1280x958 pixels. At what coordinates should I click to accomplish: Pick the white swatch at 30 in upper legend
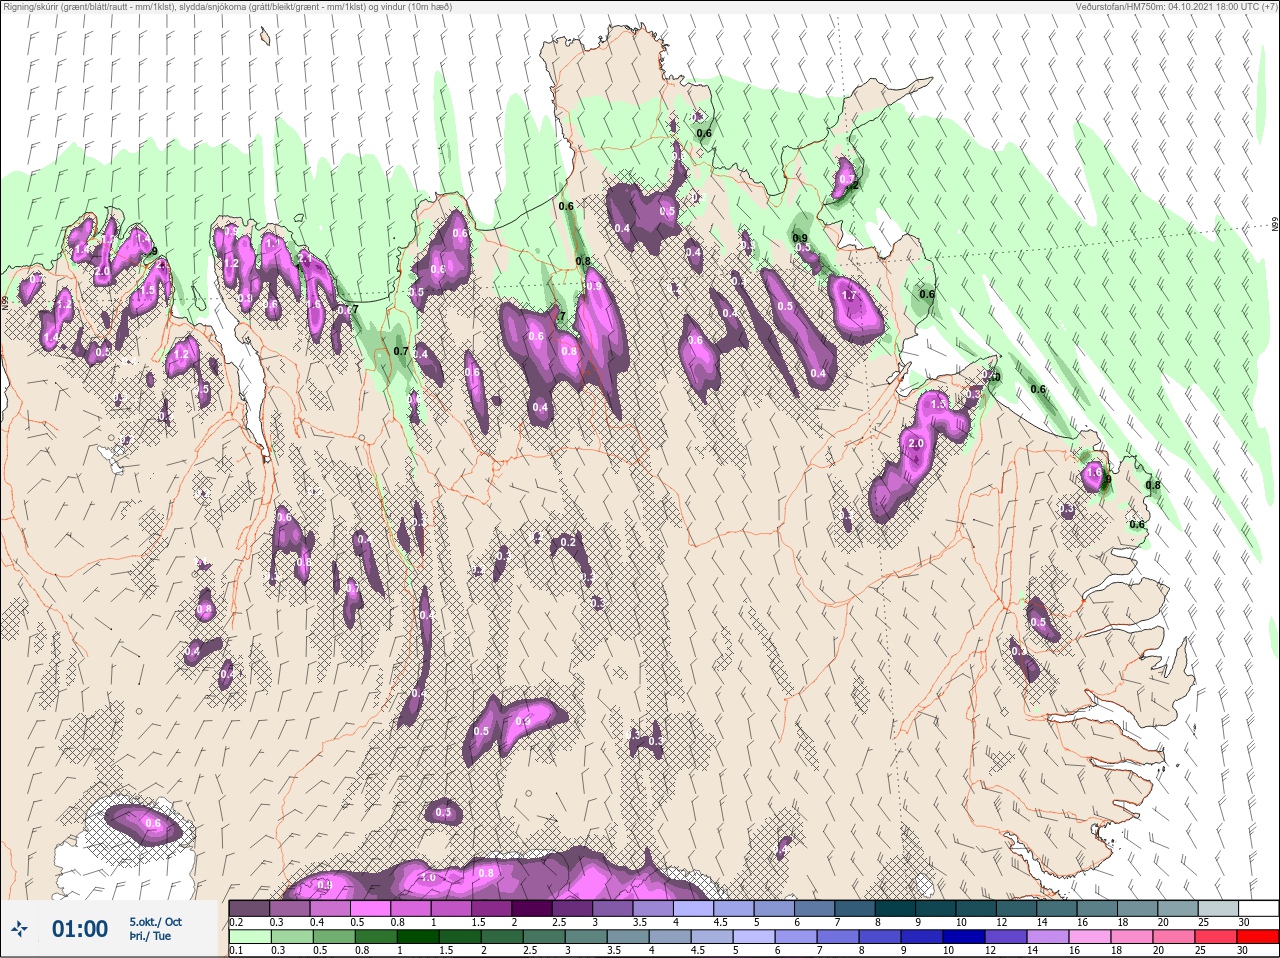(1261, 908)
